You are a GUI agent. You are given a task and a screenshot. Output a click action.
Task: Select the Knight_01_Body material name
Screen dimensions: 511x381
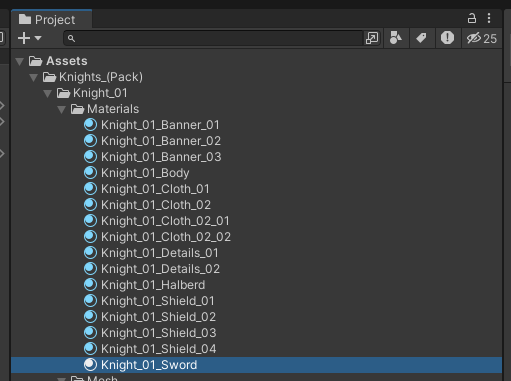click(x=145, y=173)
